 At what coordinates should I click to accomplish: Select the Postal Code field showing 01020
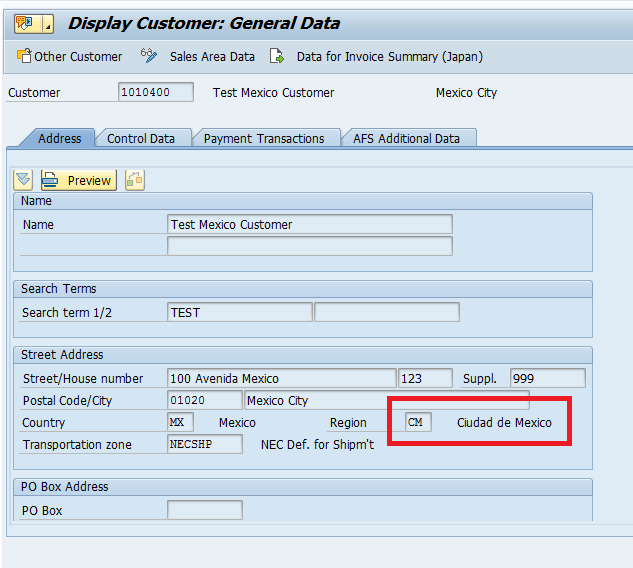(204, 401)
